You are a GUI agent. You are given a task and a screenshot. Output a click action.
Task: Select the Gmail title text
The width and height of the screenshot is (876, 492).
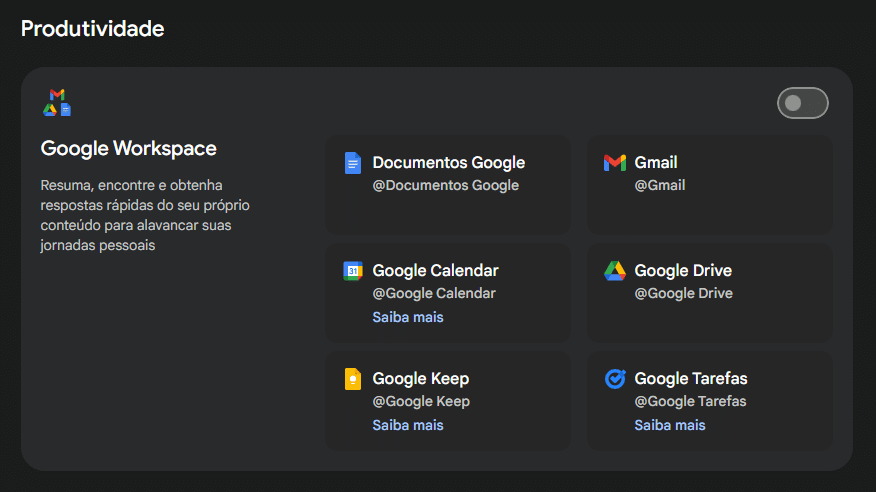pos(656,163)
